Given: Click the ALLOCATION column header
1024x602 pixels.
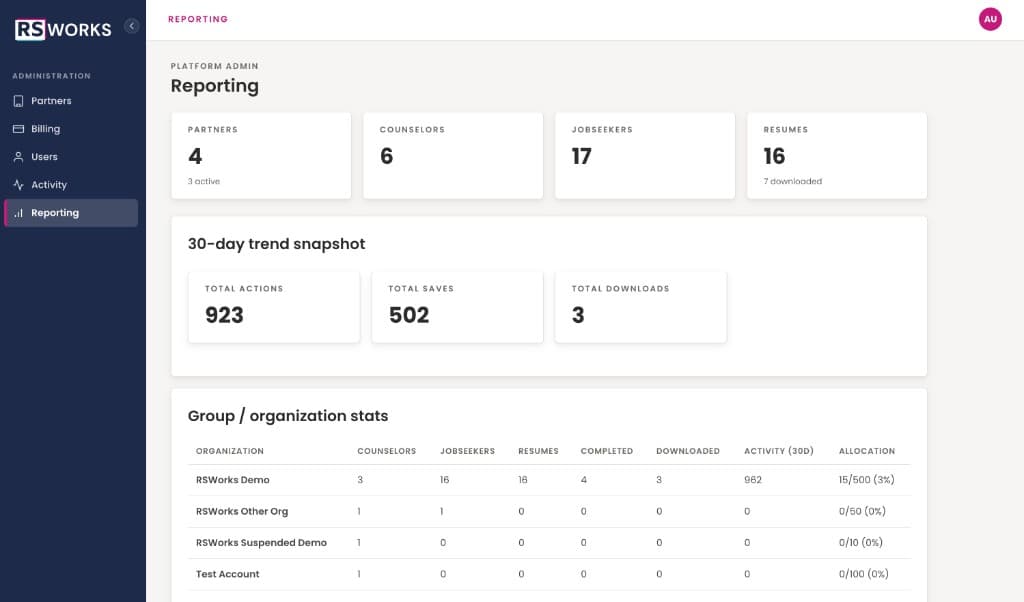Looking at the screenshot, I should [867, 451].
